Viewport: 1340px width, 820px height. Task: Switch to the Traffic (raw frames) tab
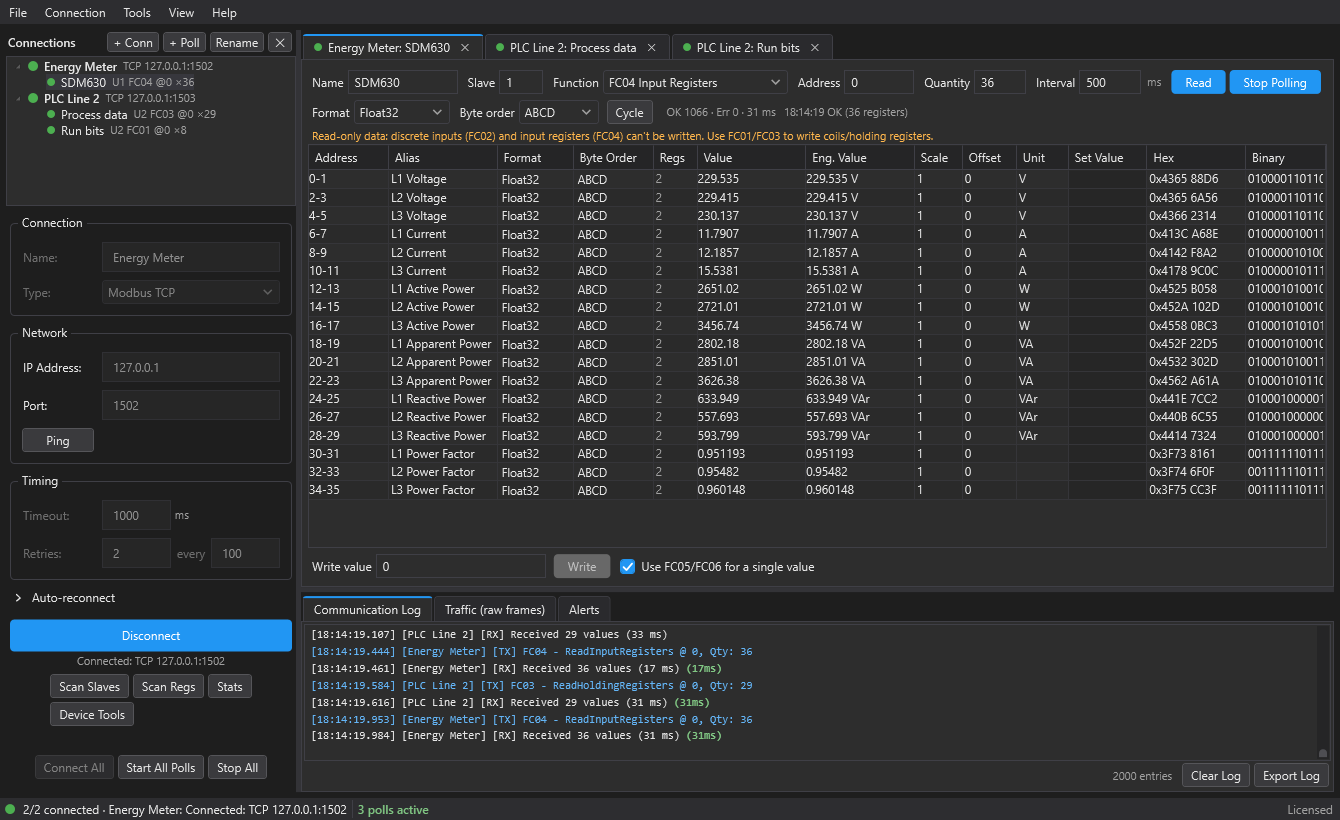[x=495, y=610]
